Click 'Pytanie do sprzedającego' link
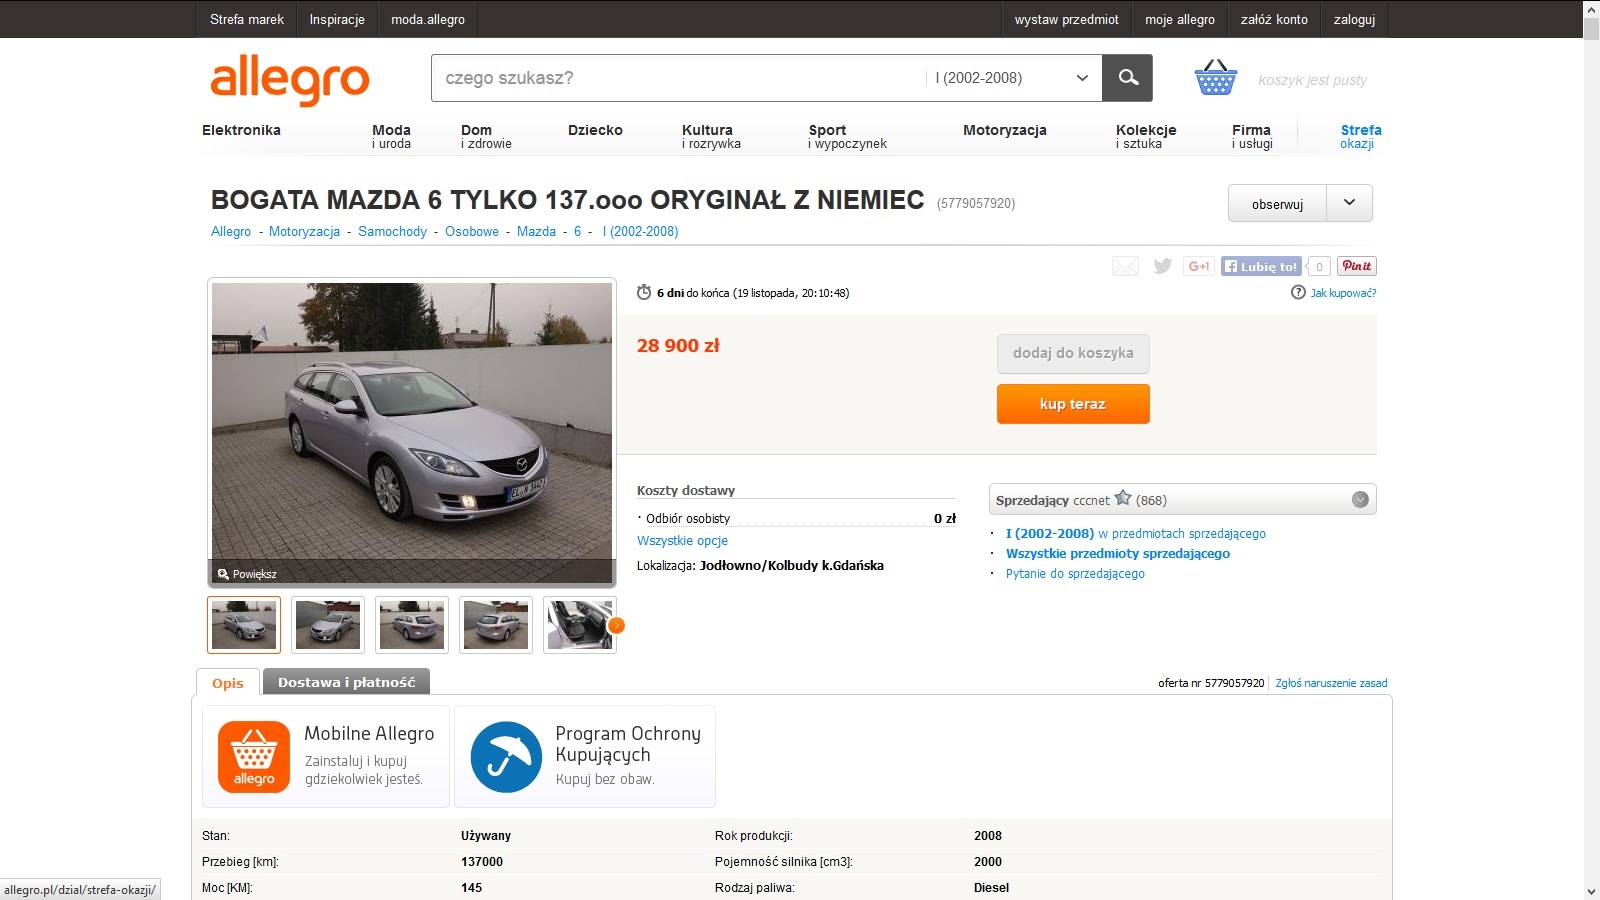This screenshot has height=900, width=1600. pyautogui.click(x=1075, y=573)
